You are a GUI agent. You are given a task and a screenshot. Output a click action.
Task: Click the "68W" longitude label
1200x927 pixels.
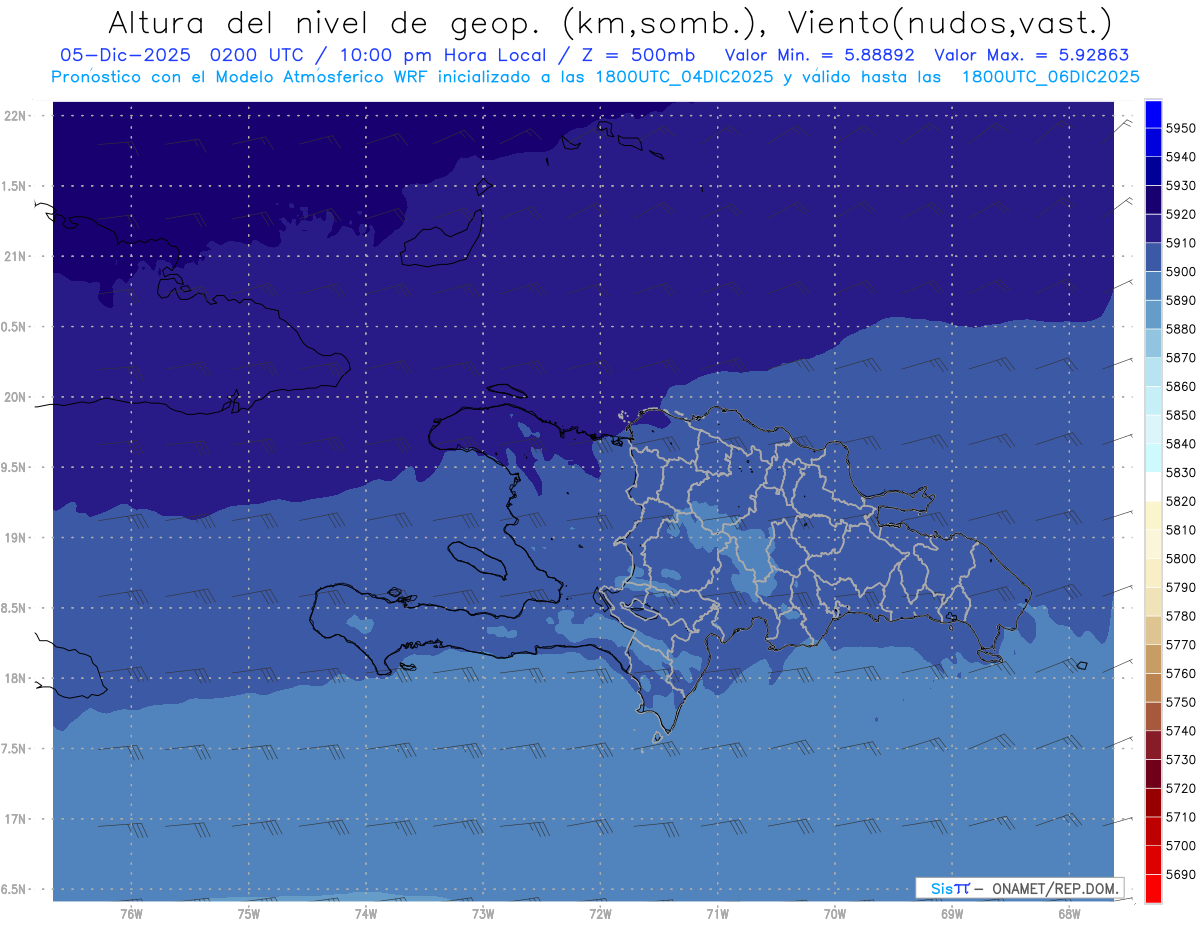click(1069, 913)
